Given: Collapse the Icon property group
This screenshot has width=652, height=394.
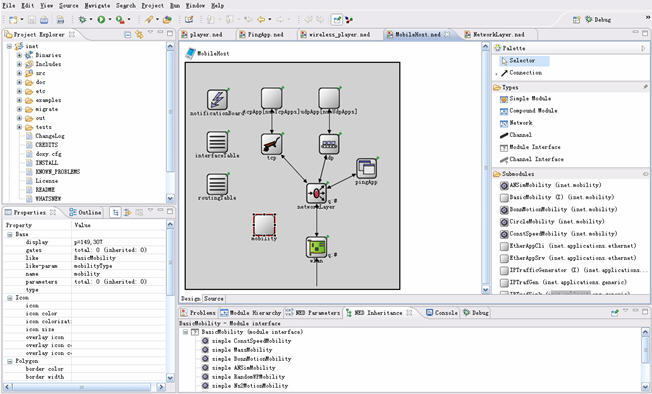Looking at the screenshot, I should (x=10, y=298).
